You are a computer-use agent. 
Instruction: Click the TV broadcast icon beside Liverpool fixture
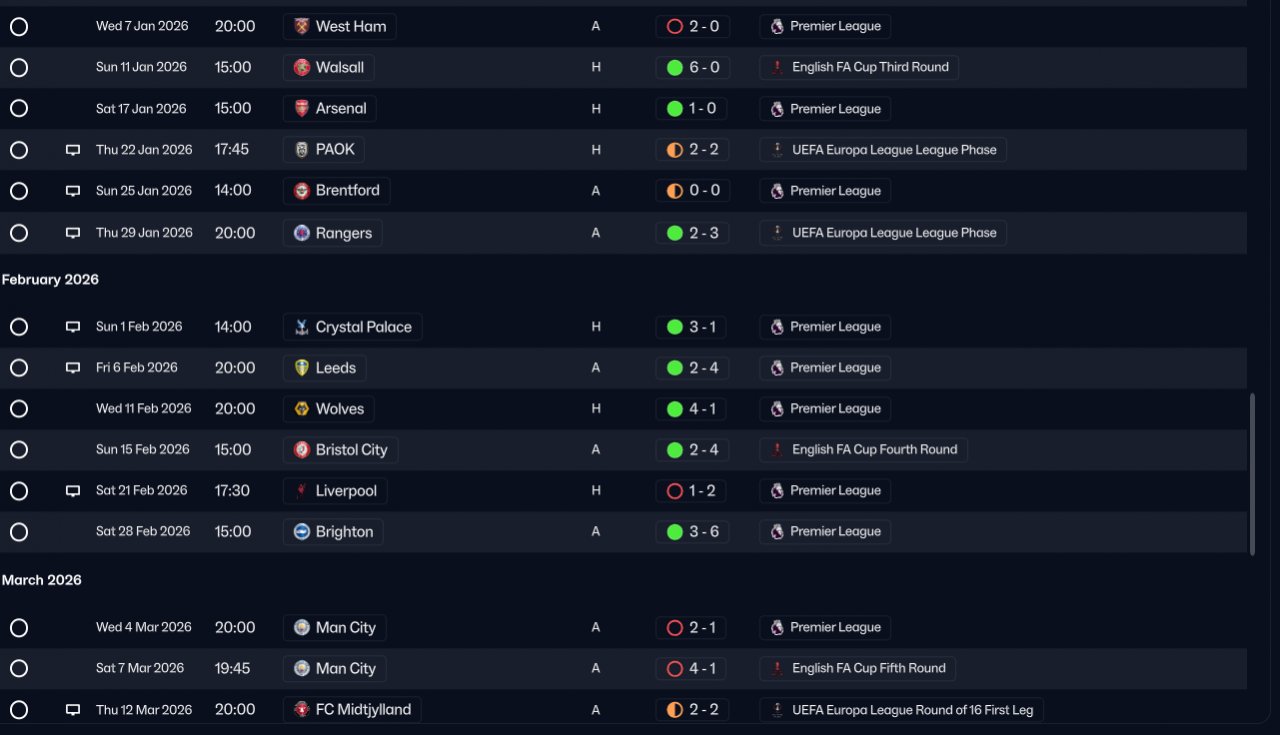(73, 491)
